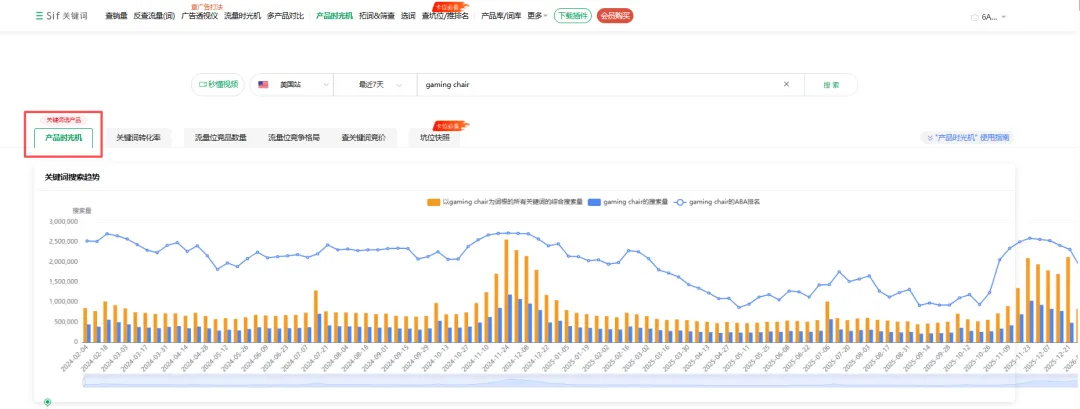Go to 广告透视仪 in the navigation bar

[x=199, y=16]
